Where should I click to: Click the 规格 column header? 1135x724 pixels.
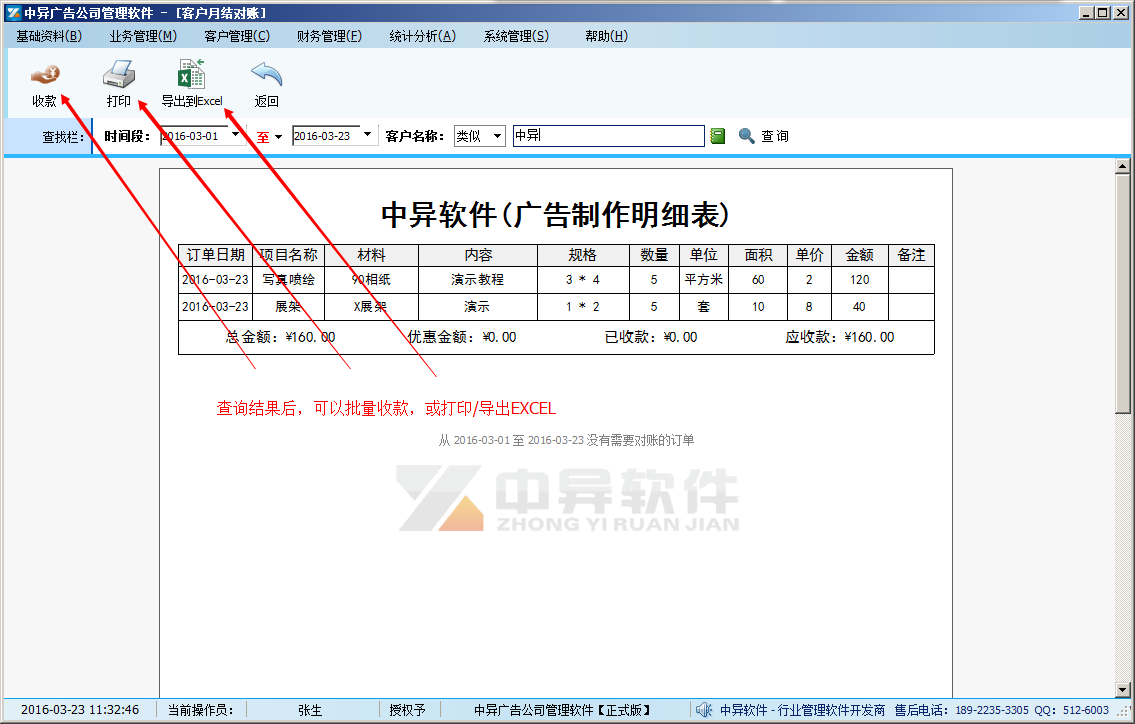coord(583,255)
